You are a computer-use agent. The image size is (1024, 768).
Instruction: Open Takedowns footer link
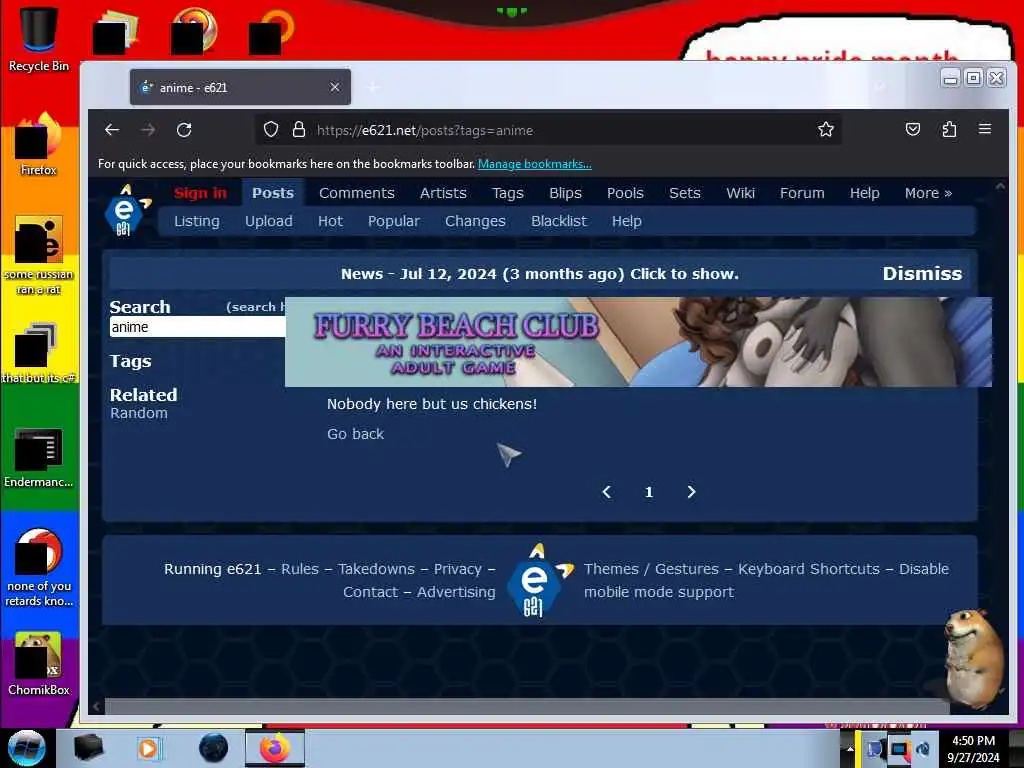pyautogui.click(x=376, y=569)
